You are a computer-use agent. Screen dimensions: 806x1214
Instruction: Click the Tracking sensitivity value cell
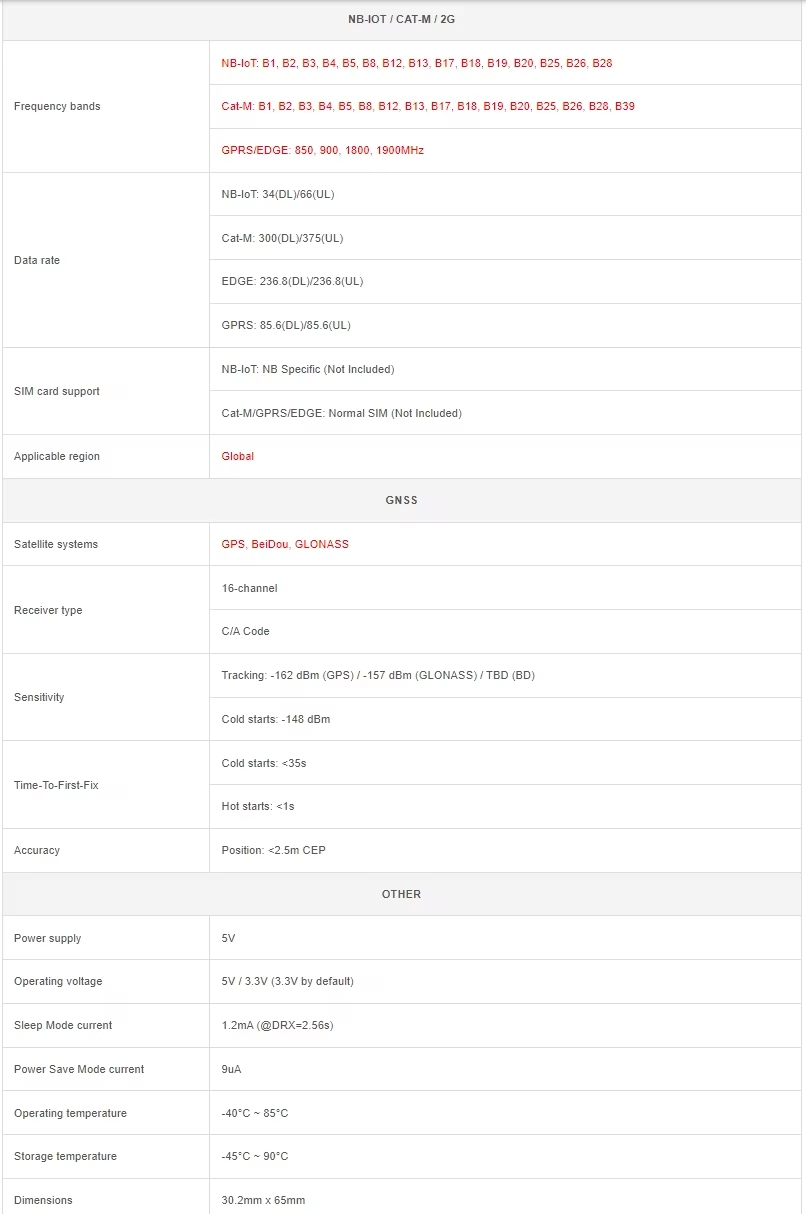coord(378,675)
